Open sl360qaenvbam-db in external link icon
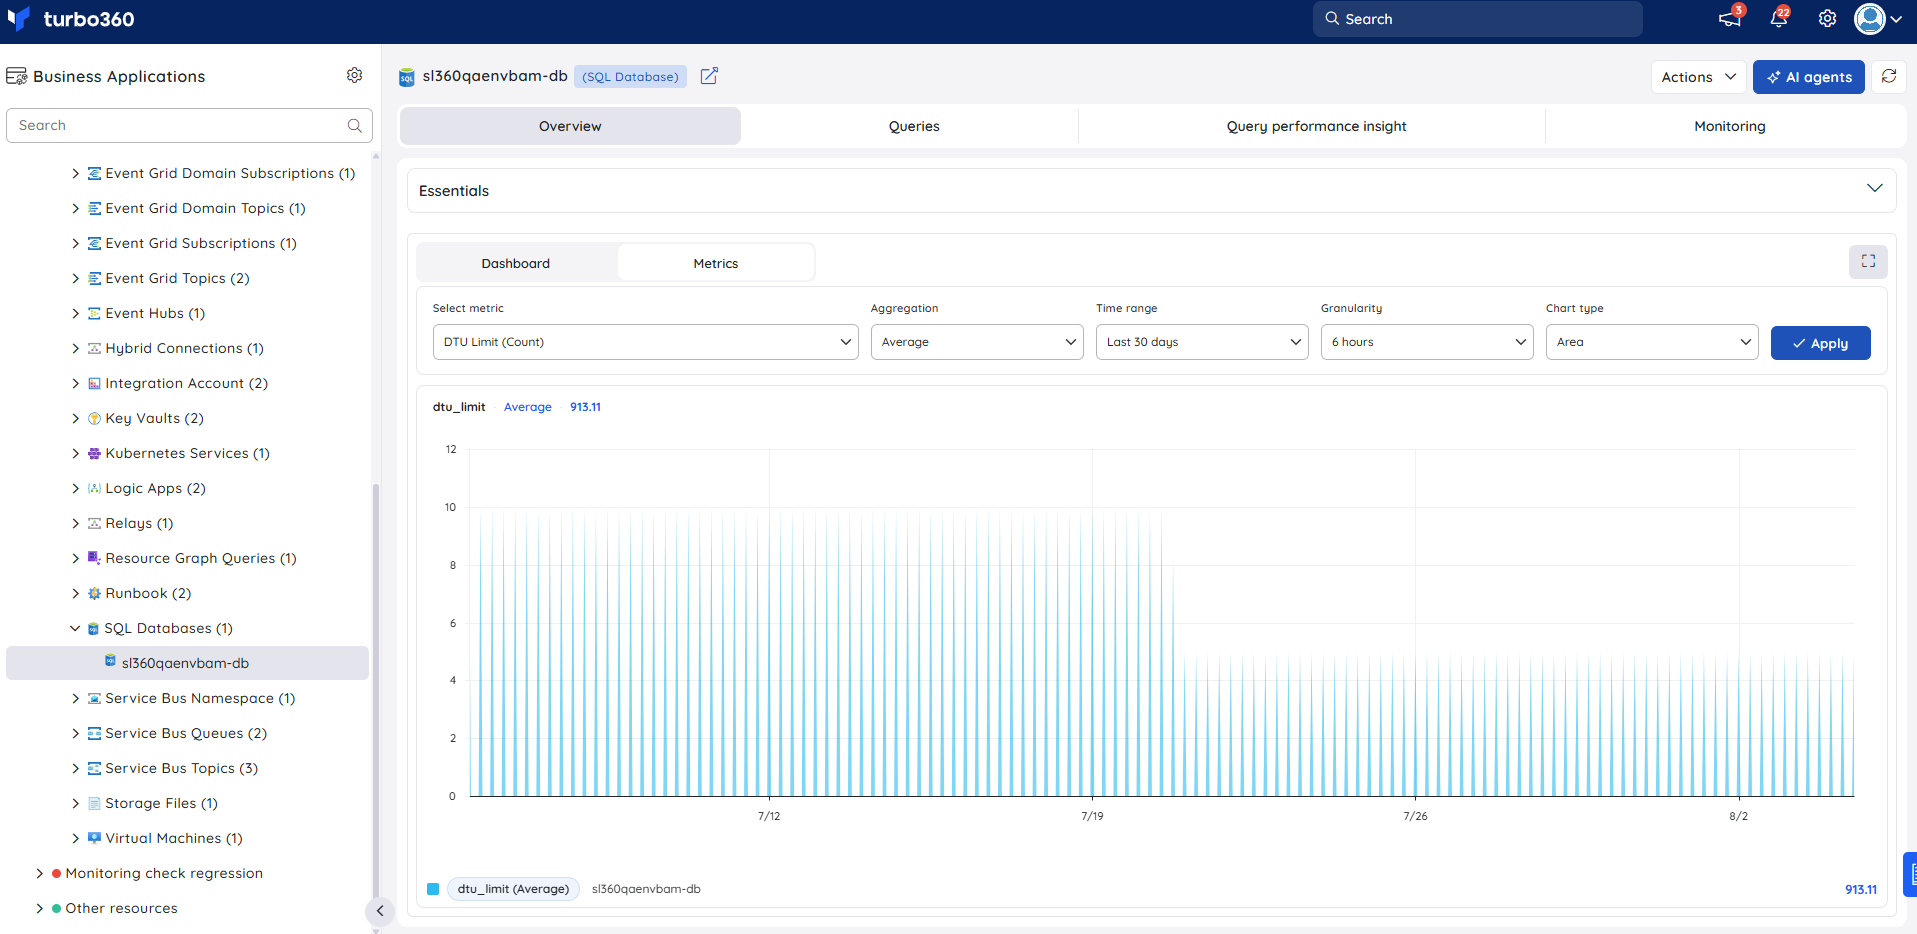The height and width of the screenshot is (934, 1917). click(x=709, y=76)
